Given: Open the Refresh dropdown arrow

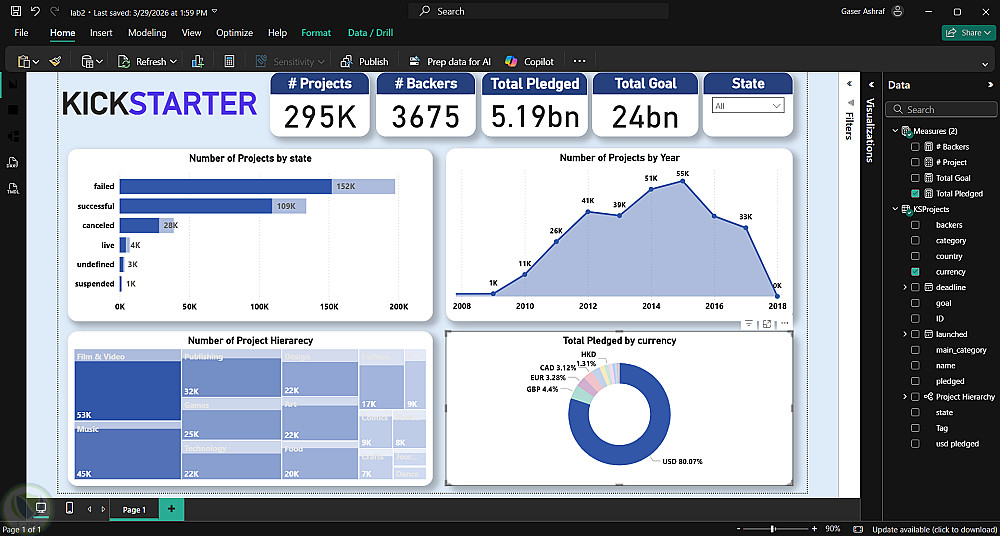Looking at the screenshot, I should click(x=173, y=62).
